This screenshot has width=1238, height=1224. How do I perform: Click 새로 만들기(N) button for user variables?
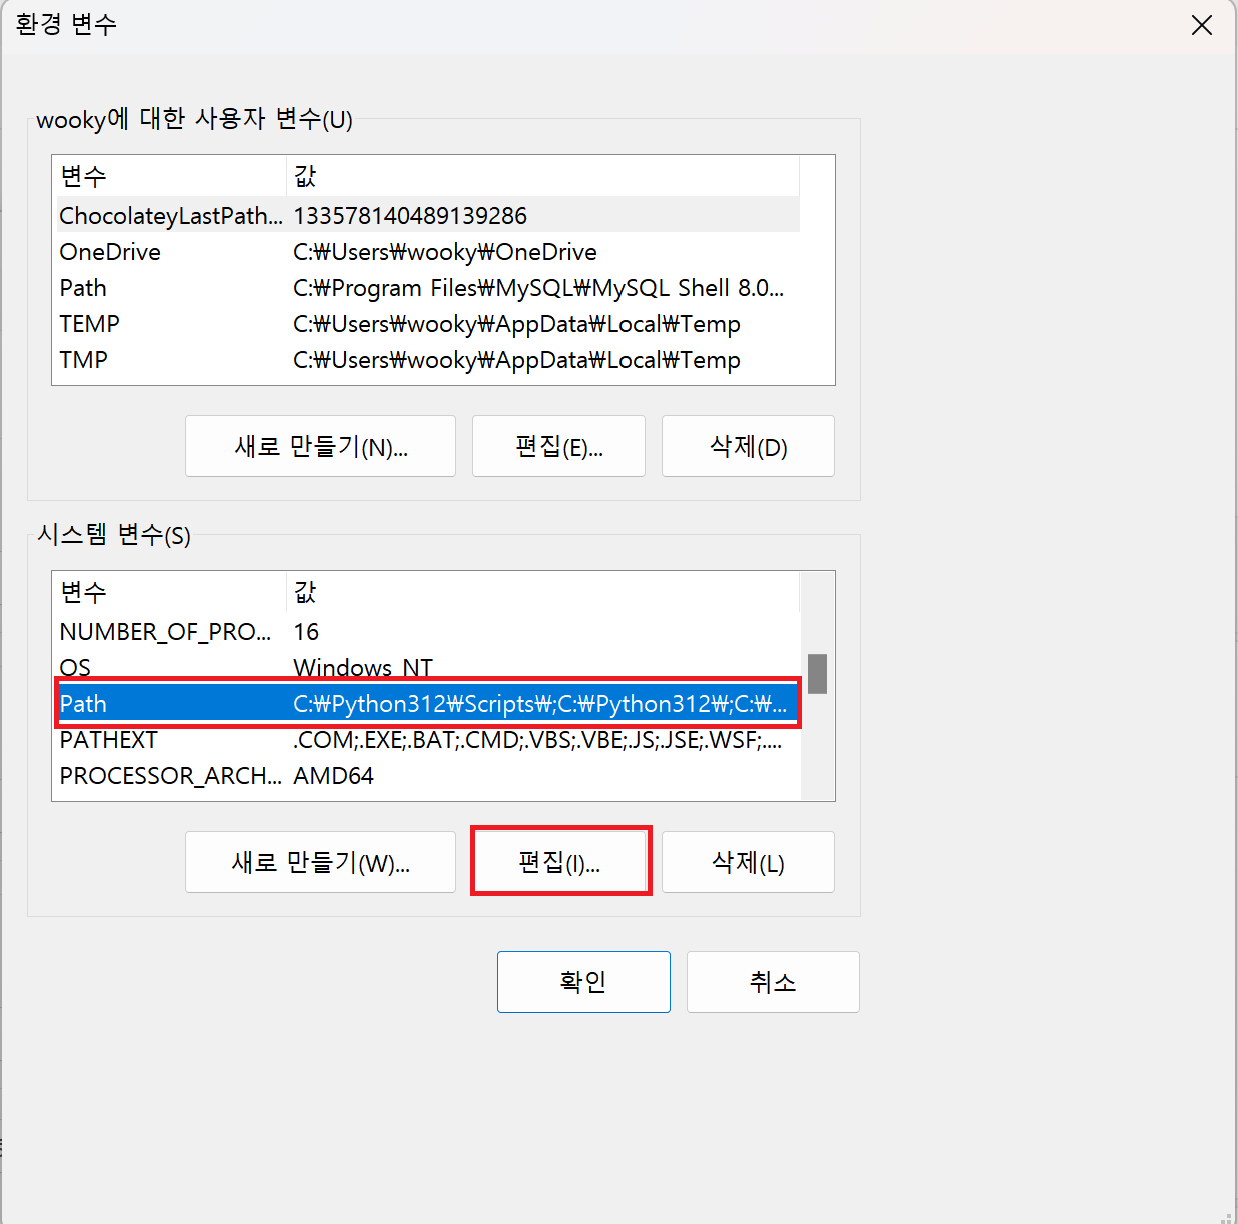320,446
